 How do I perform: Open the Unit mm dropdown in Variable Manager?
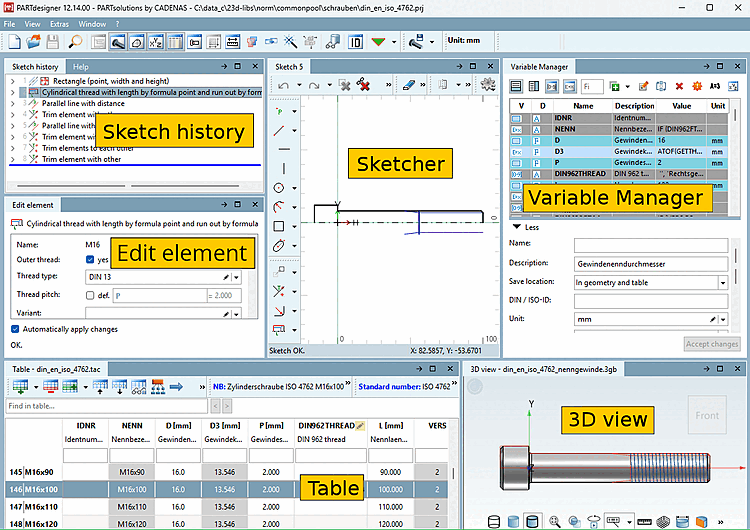[x=723, y=319]
